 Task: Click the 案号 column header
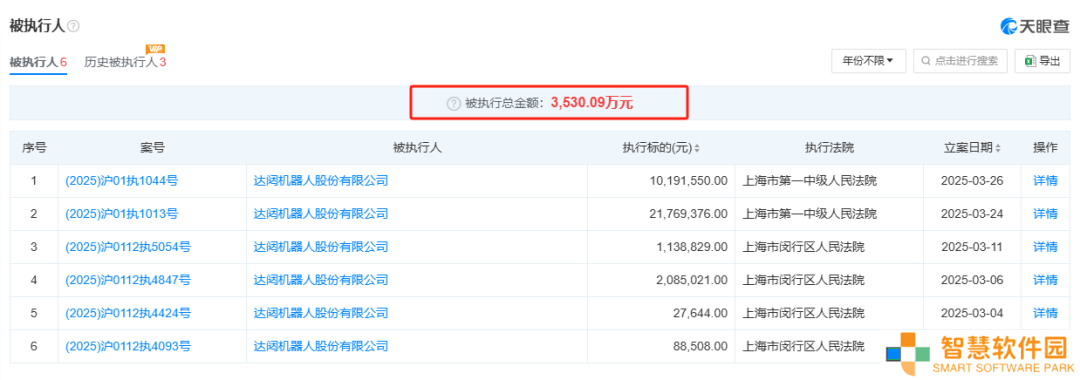(152, 148)
